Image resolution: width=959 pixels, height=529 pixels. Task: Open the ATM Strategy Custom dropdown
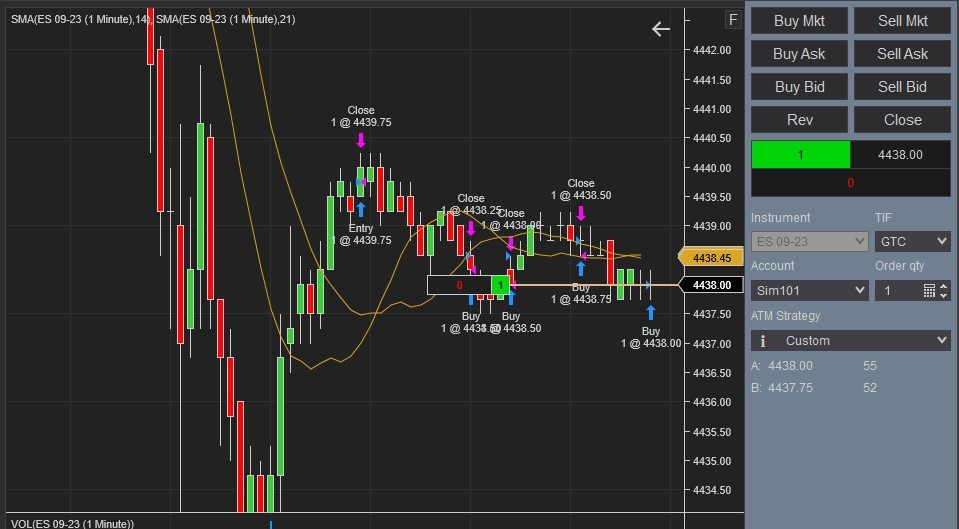click(x=851, y=341)
